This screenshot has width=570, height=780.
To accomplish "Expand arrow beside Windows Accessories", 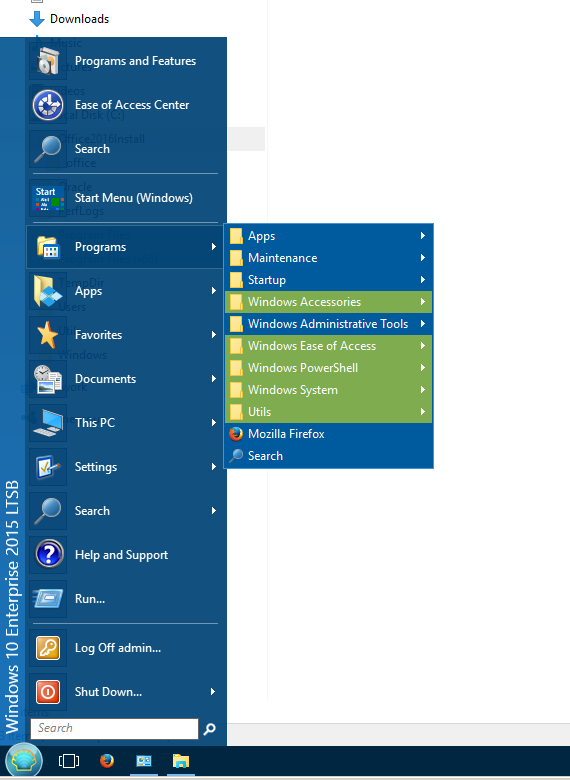I will tap(423, 301).
